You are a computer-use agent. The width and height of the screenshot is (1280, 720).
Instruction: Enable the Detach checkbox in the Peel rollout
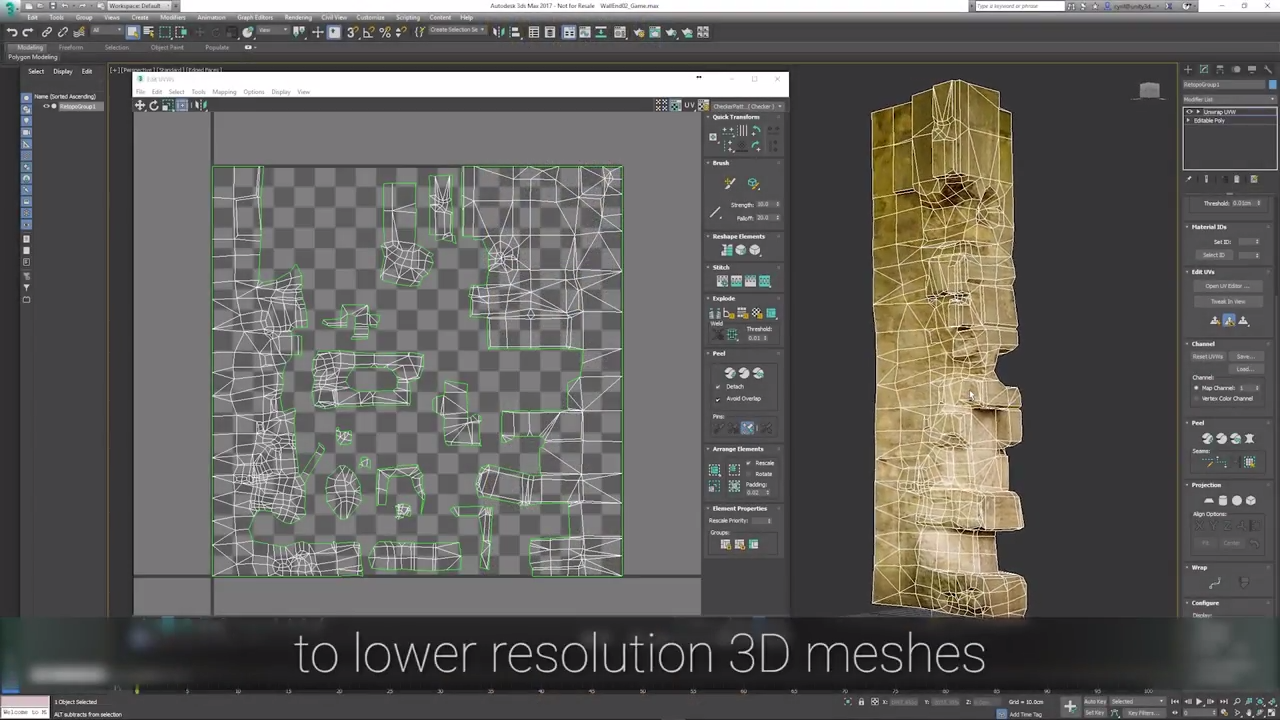tap(717, 386)
